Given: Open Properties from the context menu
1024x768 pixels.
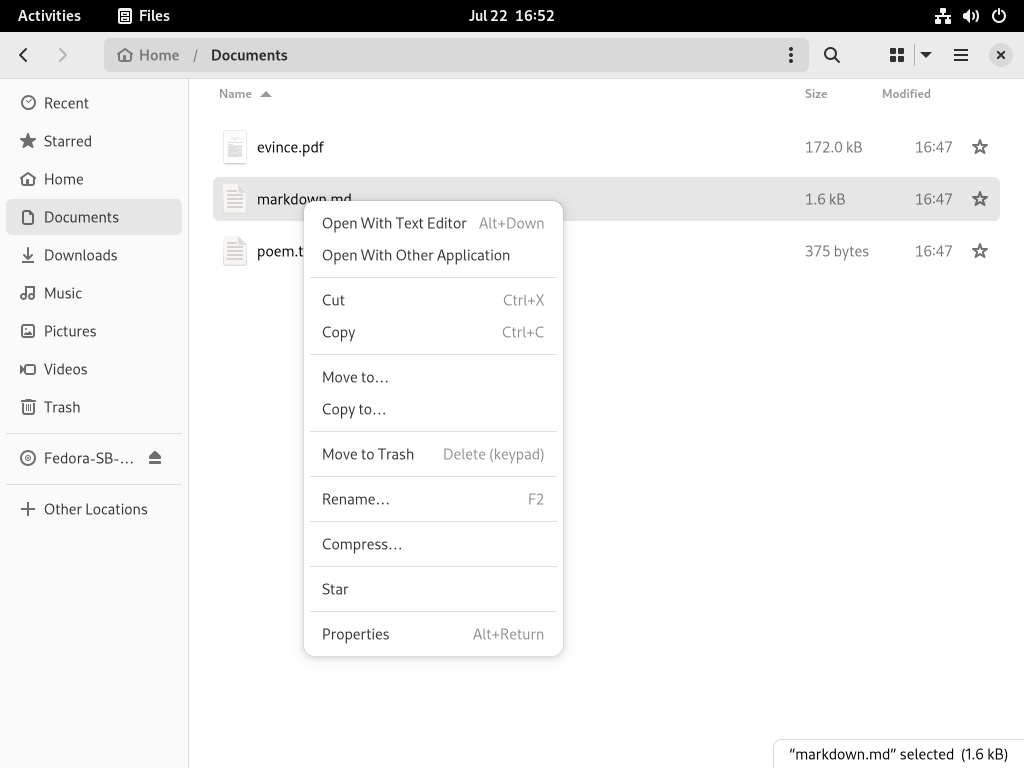Looking at the screenshot, I should pos(433,635).
